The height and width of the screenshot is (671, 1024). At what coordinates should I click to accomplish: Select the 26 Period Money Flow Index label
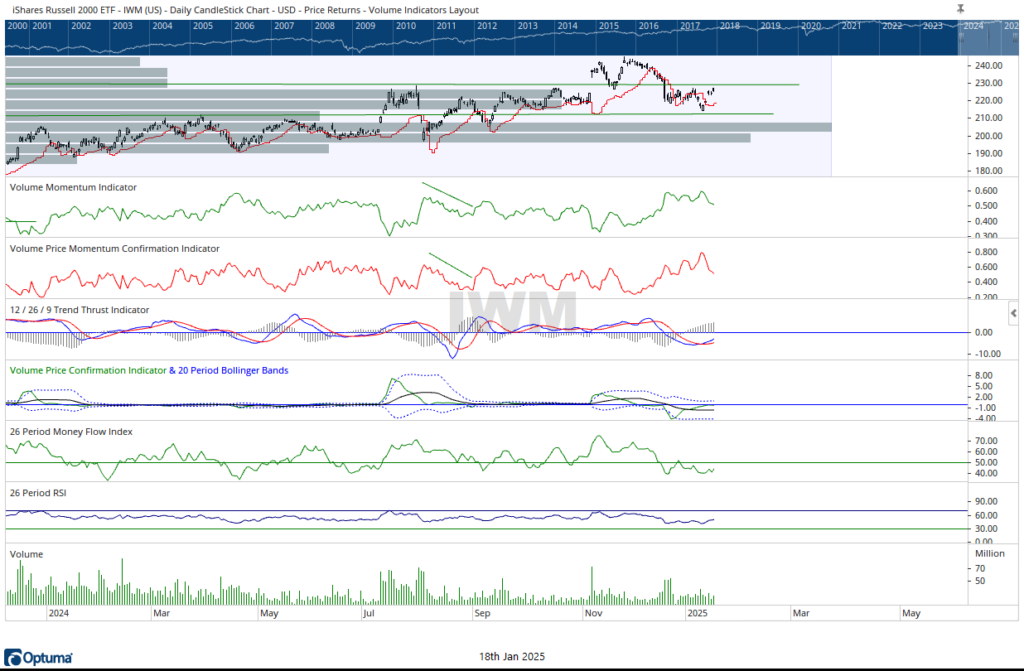tap(71, 432)
